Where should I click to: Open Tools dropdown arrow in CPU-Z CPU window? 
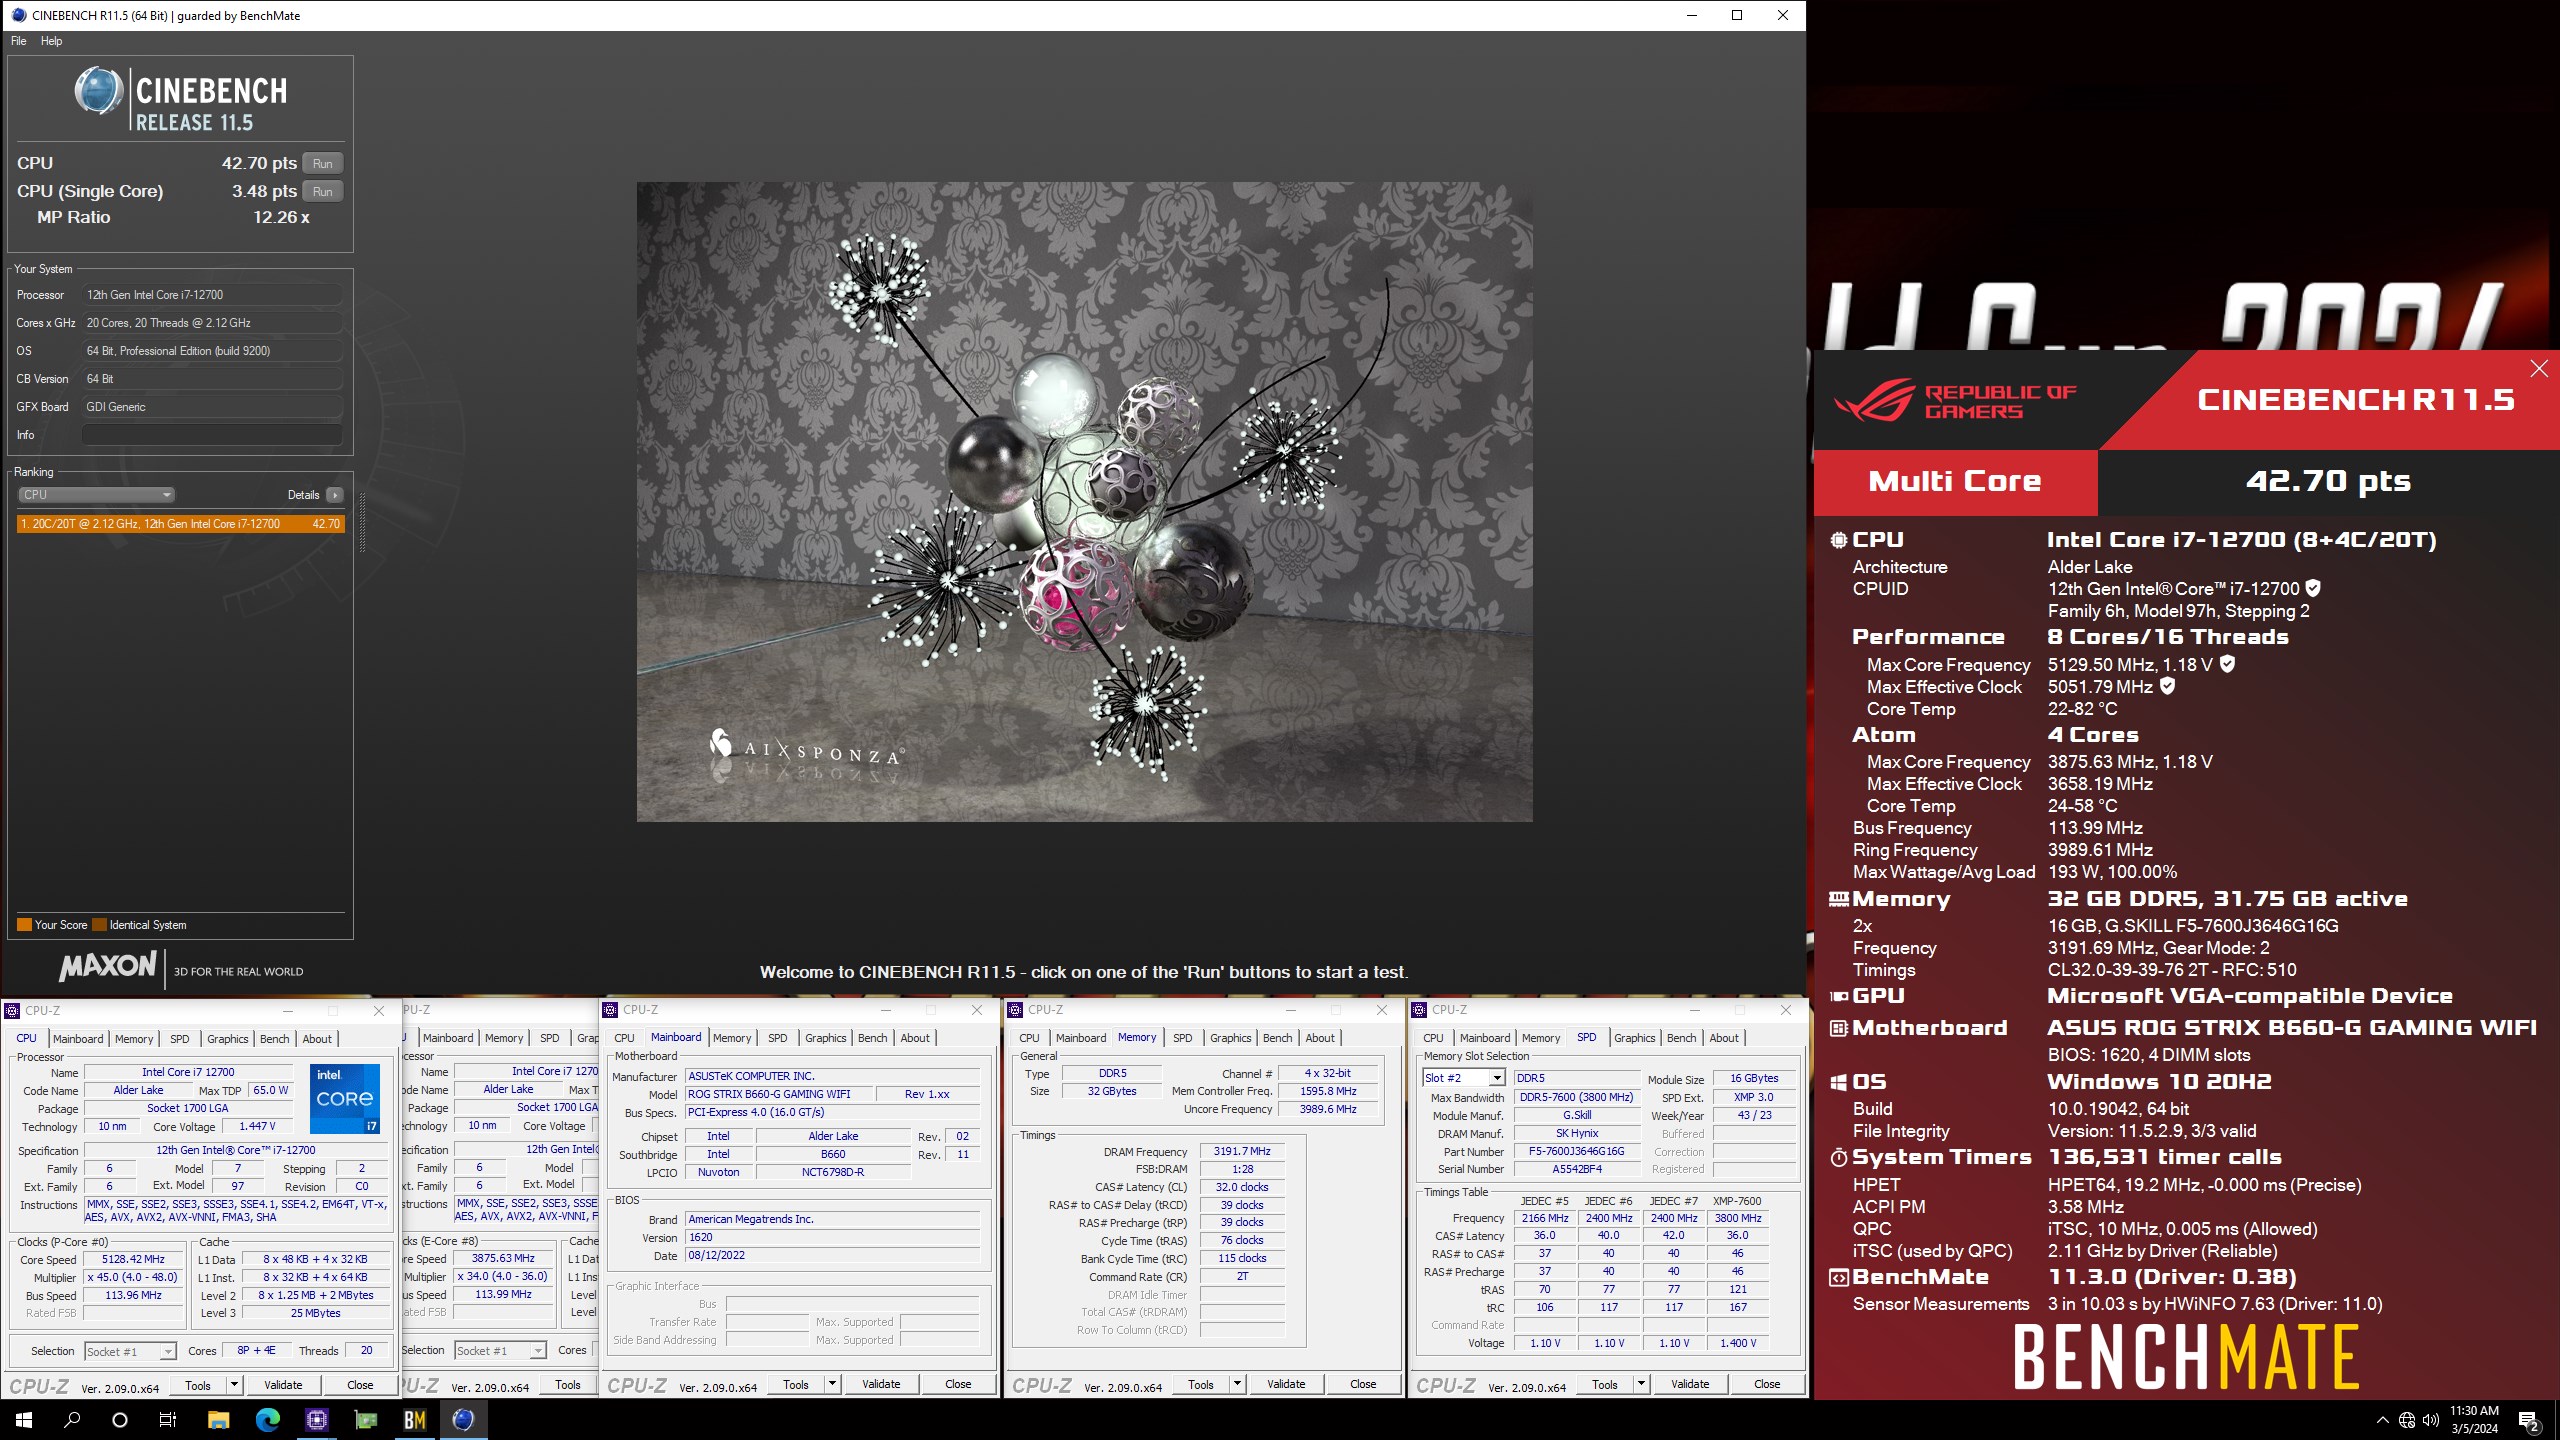pyautogui.click(x=235, y=1385)
